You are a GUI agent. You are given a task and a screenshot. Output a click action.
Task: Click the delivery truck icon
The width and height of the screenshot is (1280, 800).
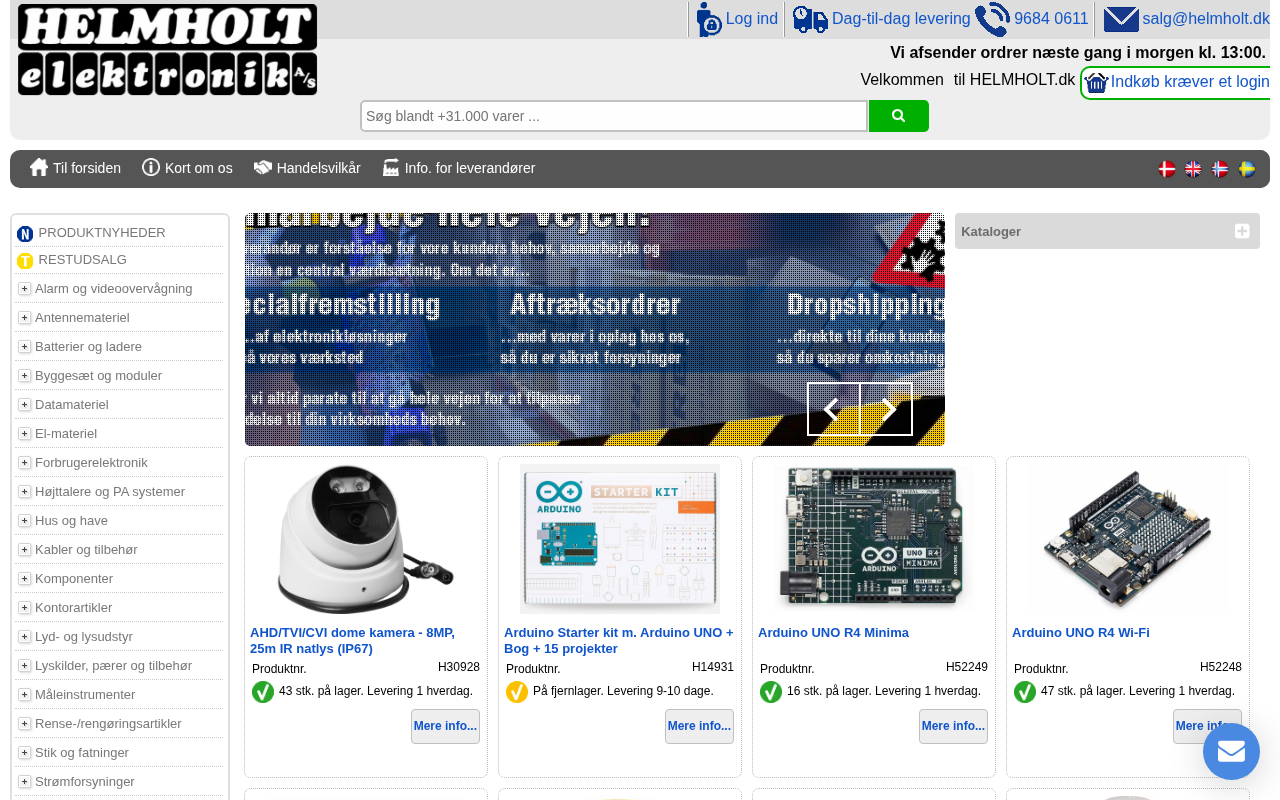coord(810,19)
